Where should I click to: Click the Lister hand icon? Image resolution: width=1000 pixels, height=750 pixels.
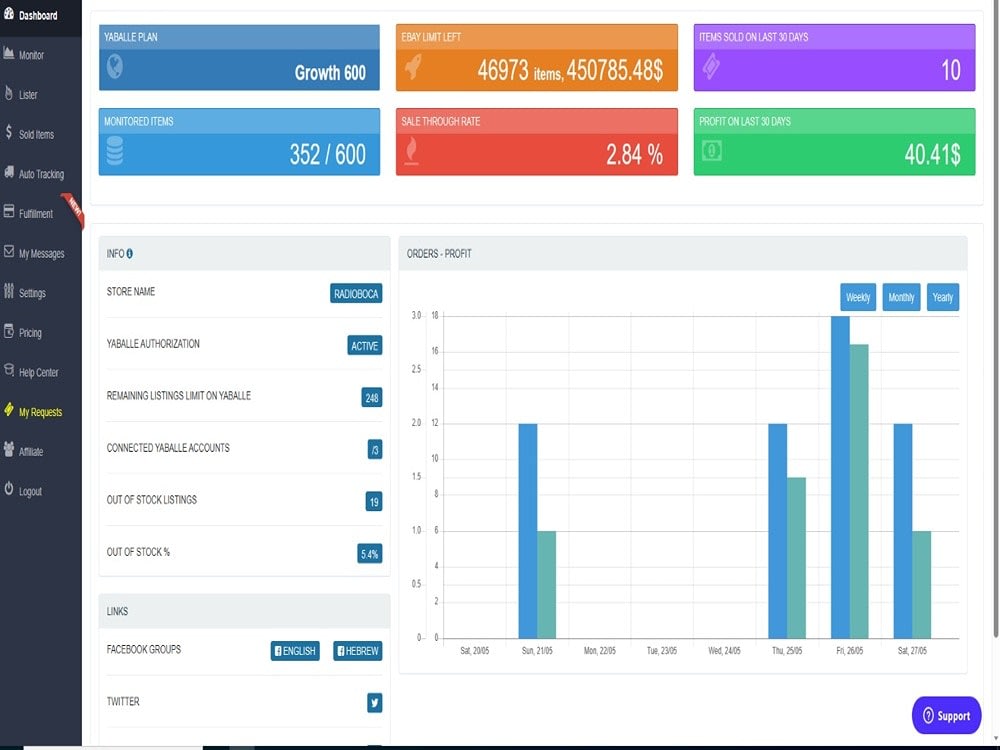[x=9, y=93]
